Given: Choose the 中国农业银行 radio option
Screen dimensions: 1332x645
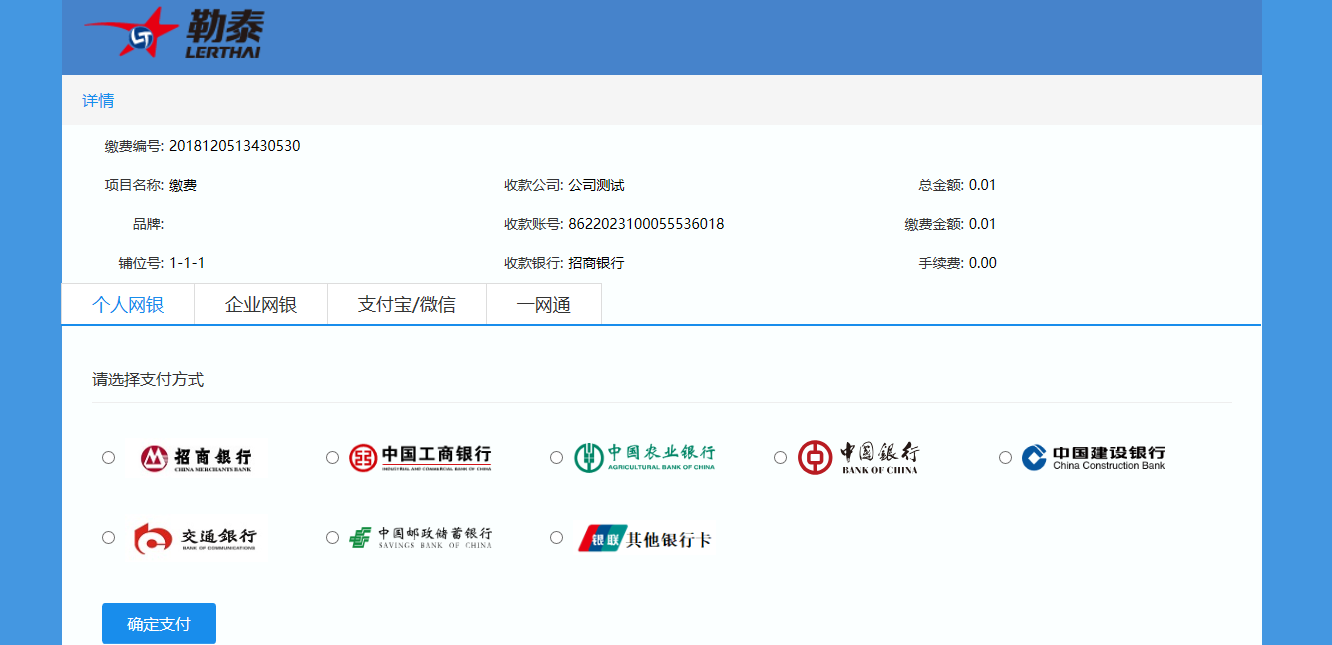Looking at the screenshot, I should pos(557,458).
